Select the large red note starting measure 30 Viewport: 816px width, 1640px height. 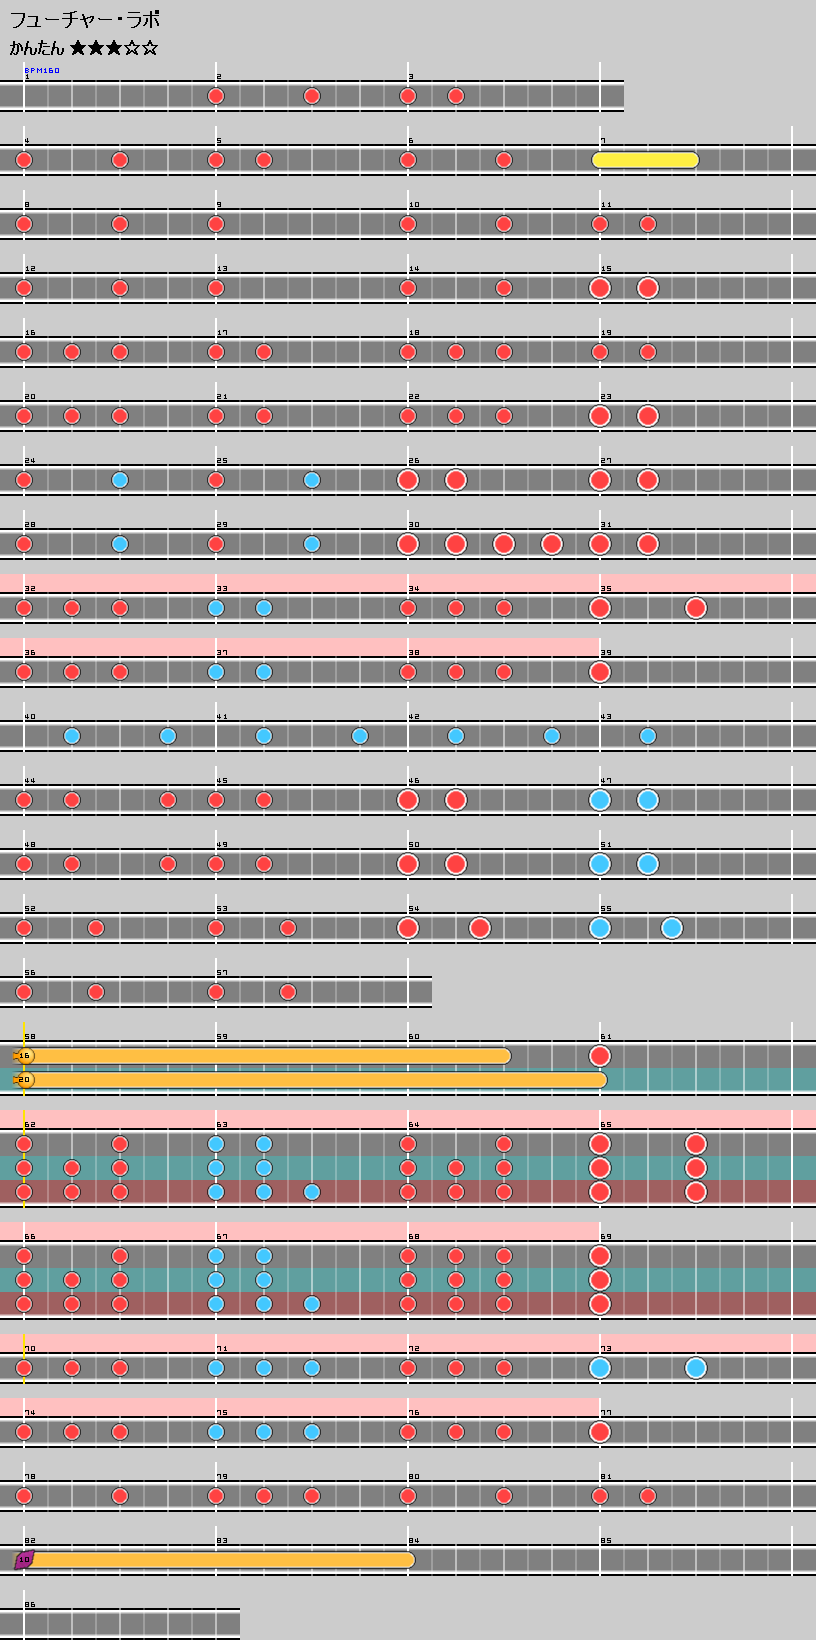408,544
